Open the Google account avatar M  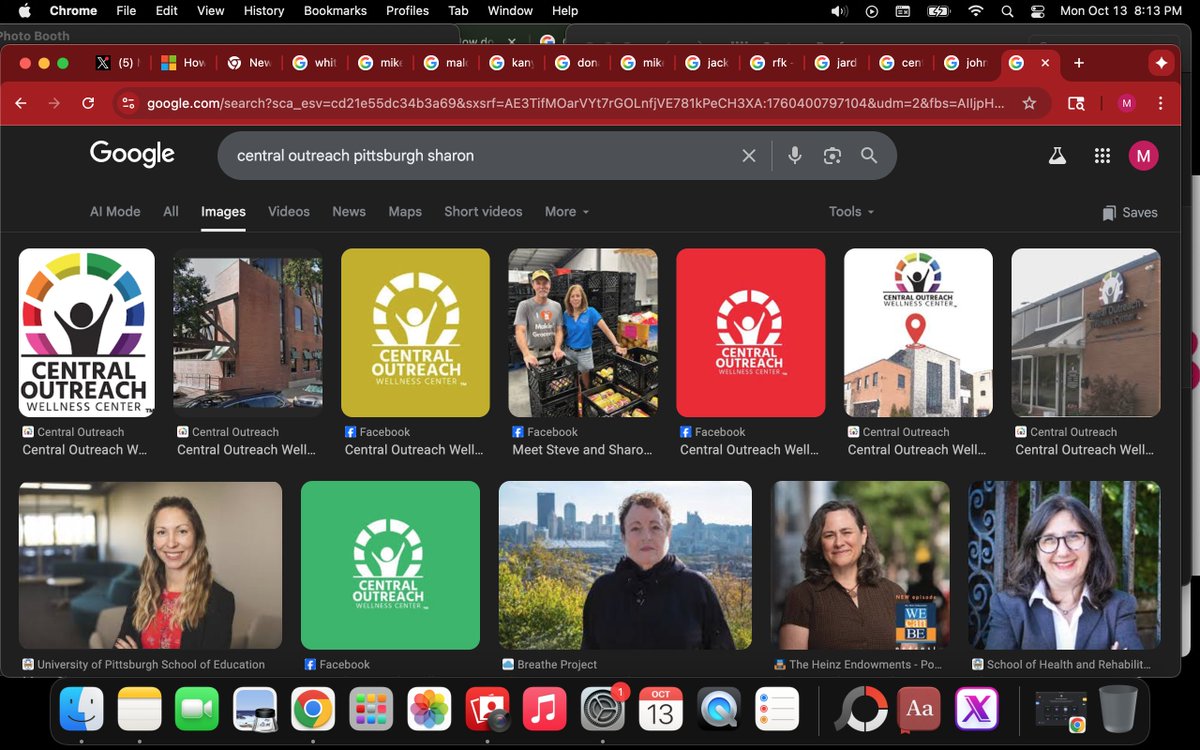[1143, 156]
